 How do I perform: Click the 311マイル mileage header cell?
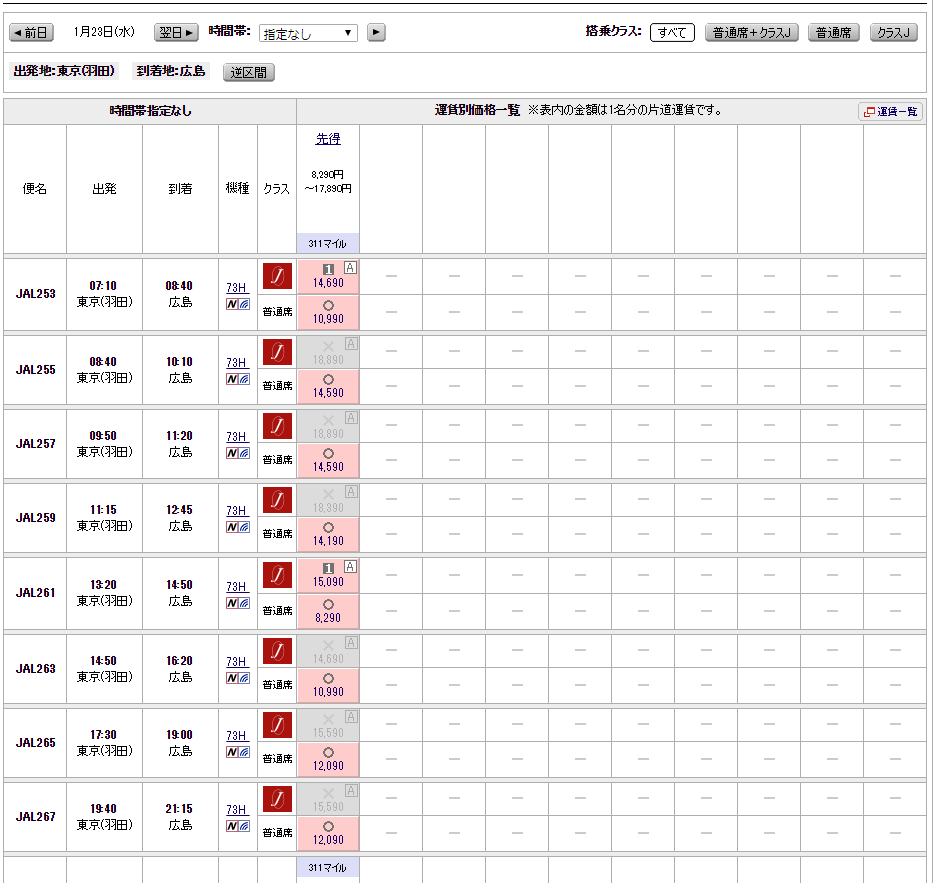(328, 244)
